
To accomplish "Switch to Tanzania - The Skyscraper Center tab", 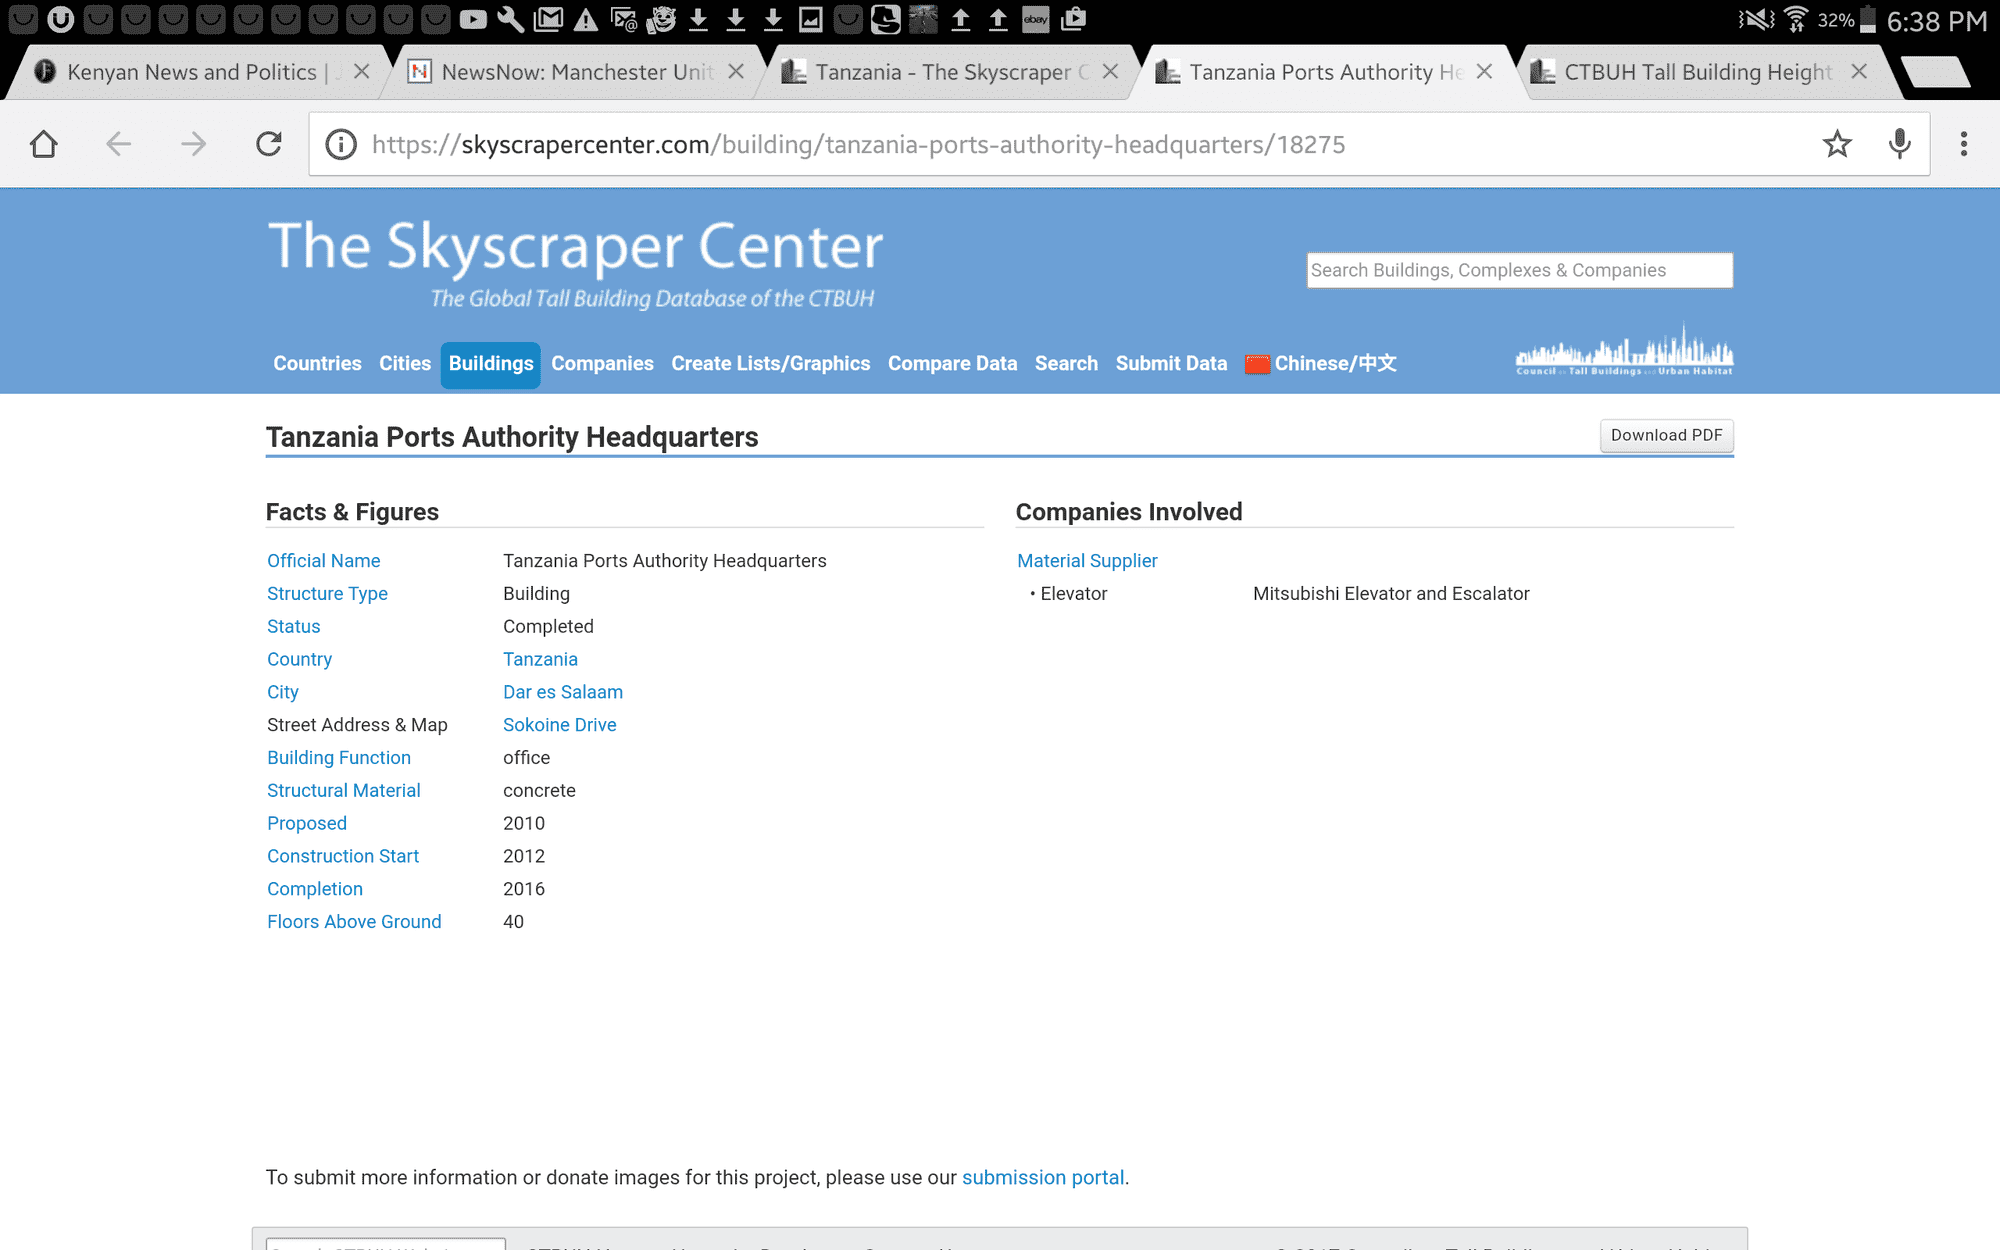I will (951, 72).
